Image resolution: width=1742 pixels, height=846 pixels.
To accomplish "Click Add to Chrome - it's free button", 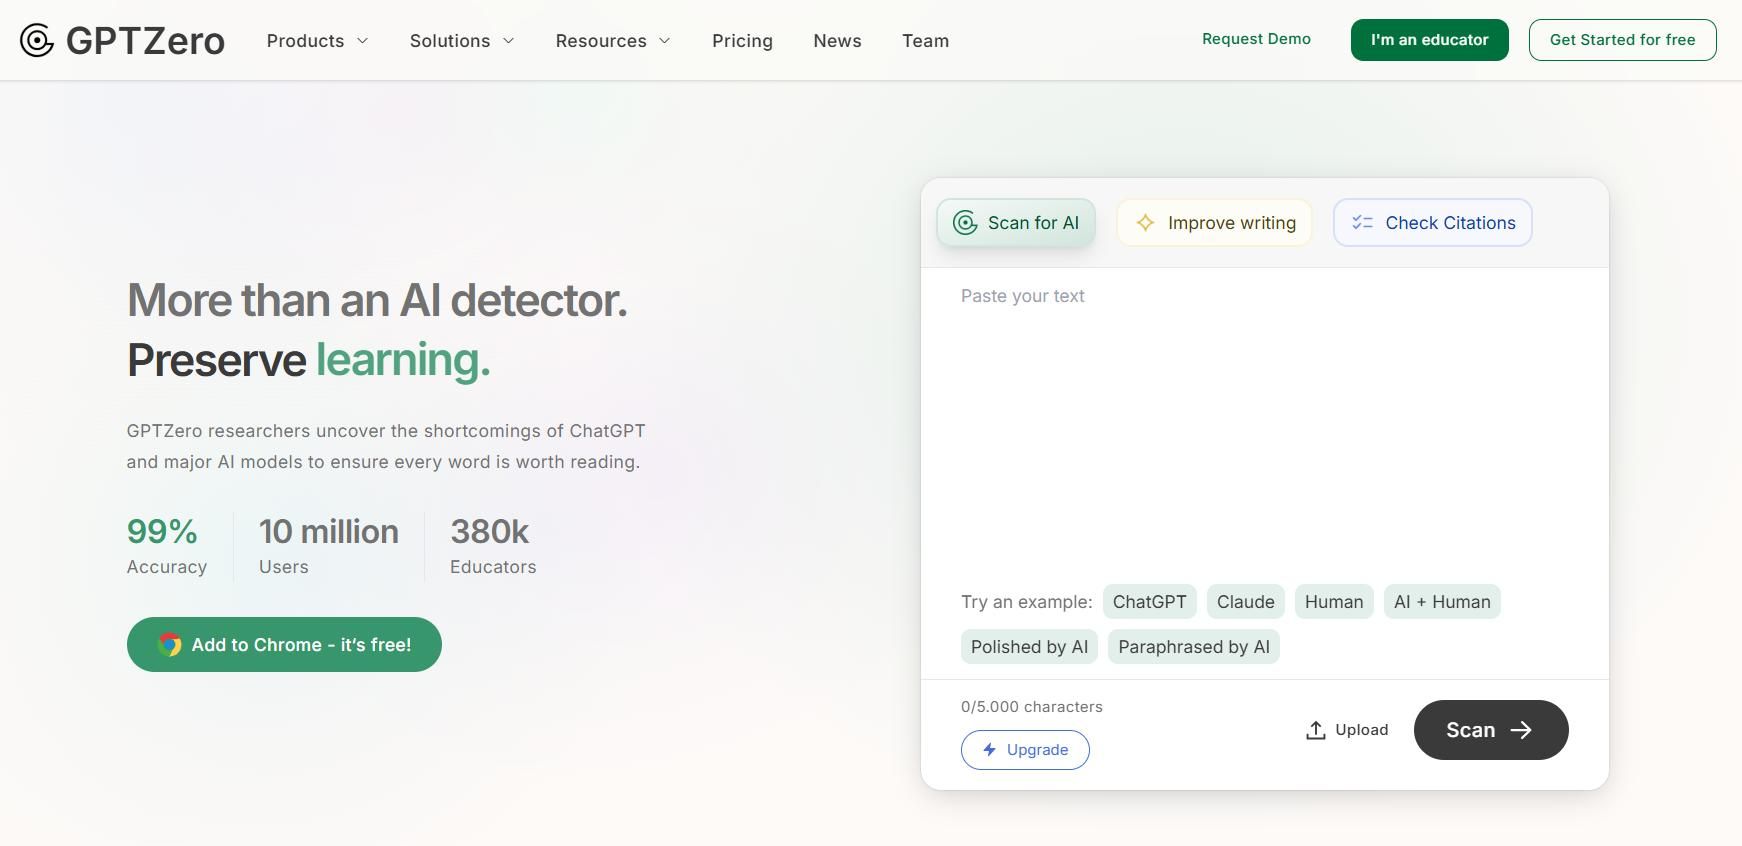I will click(284, 645).
